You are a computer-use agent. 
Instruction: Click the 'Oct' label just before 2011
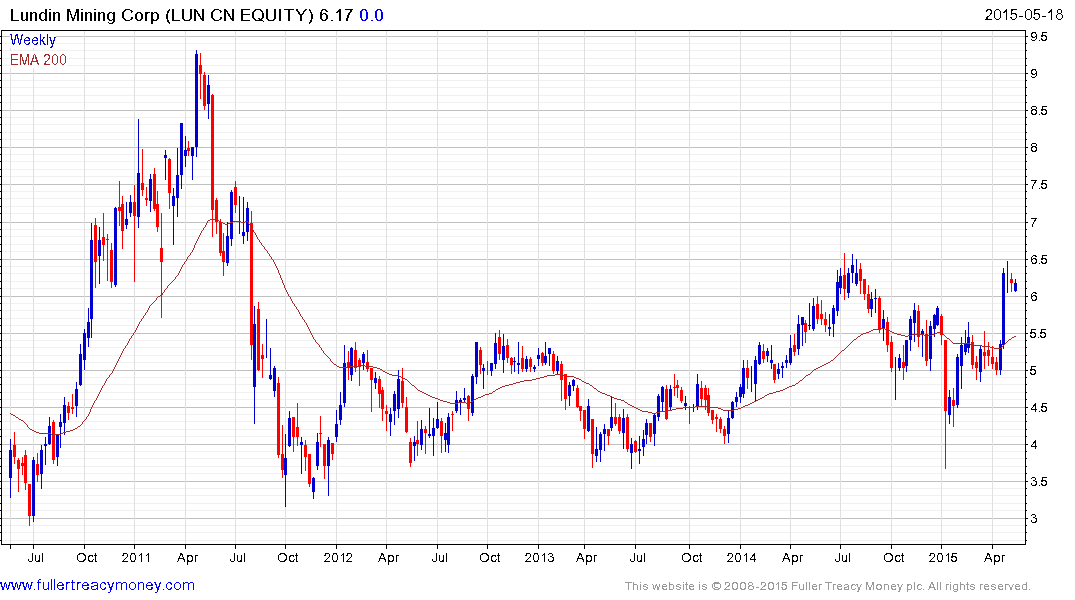pos(86,557)
